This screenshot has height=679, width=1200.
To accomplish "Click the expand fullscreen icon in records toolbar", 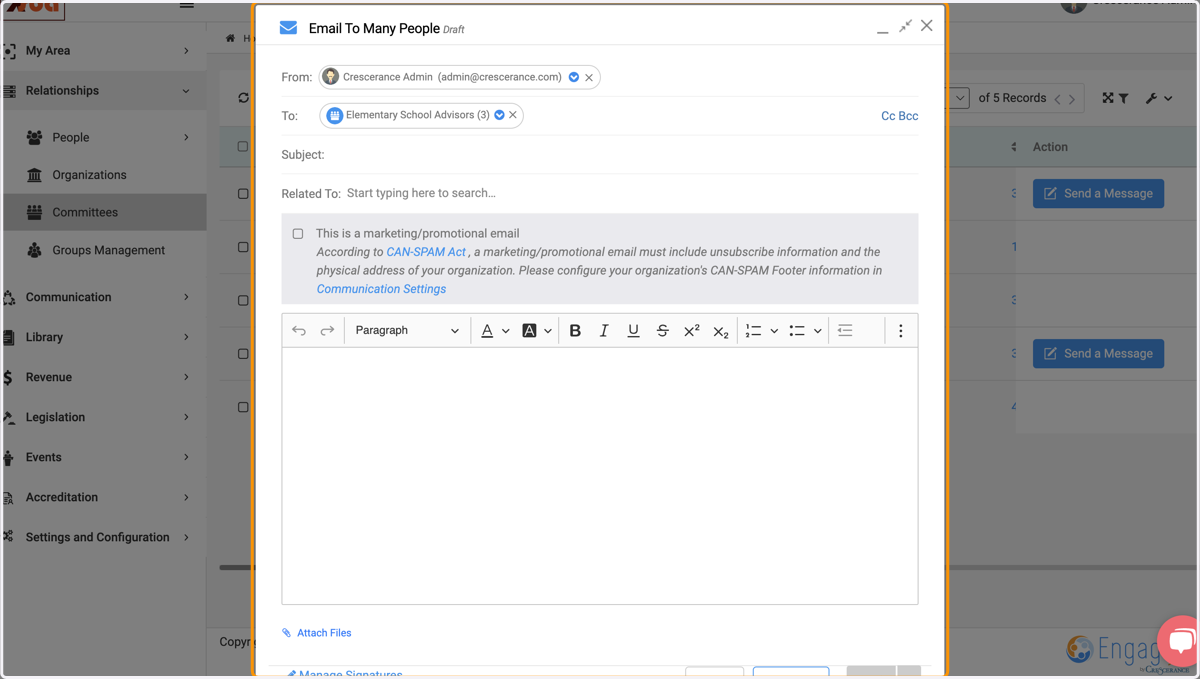I will 1108,98.
